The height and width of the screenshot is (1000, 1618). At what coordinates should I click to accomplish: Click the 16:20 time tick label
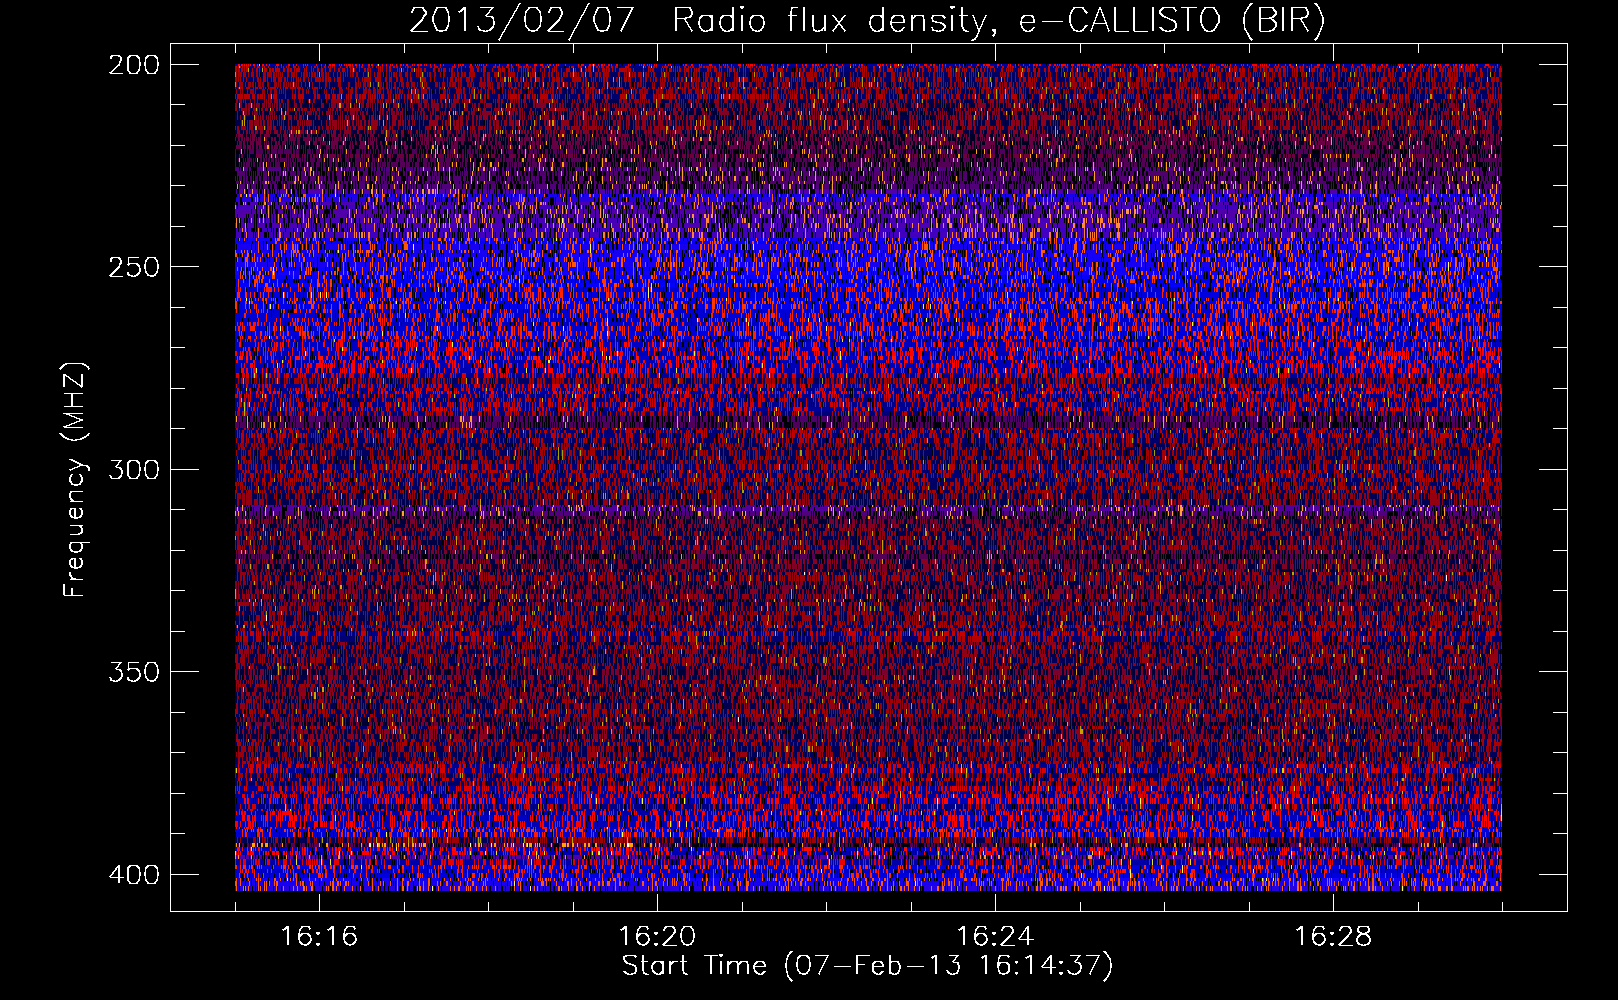(657, 937)
